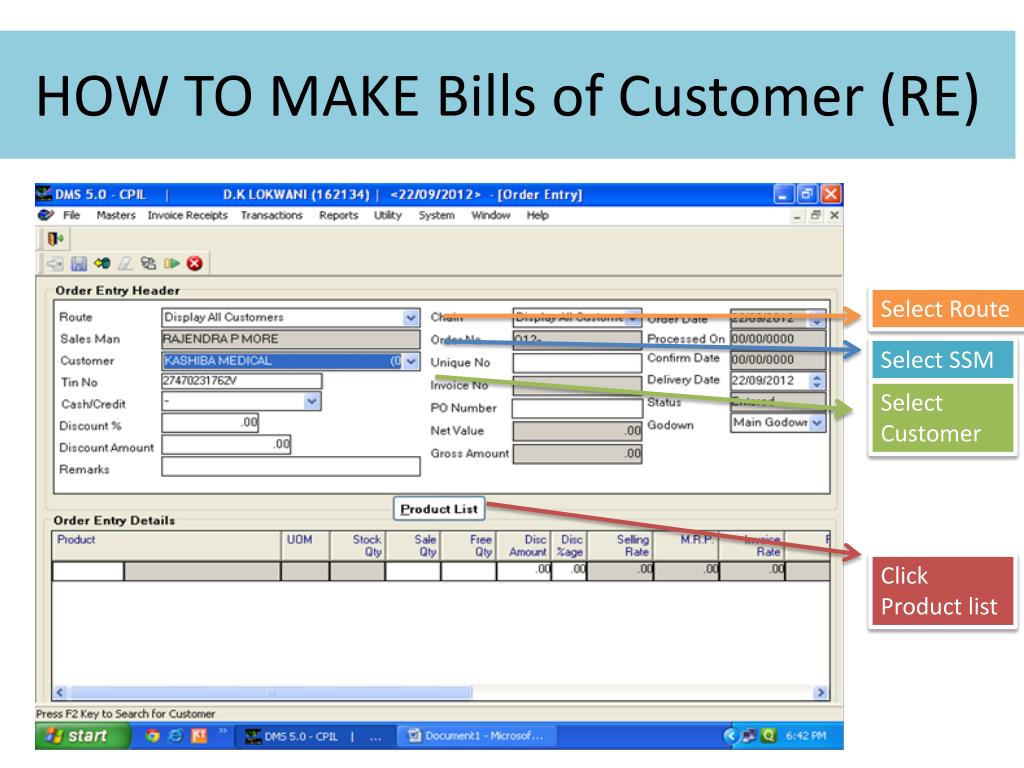1024x768 pixels.
Task: Click the Discount % field
Action: (210, 423)
